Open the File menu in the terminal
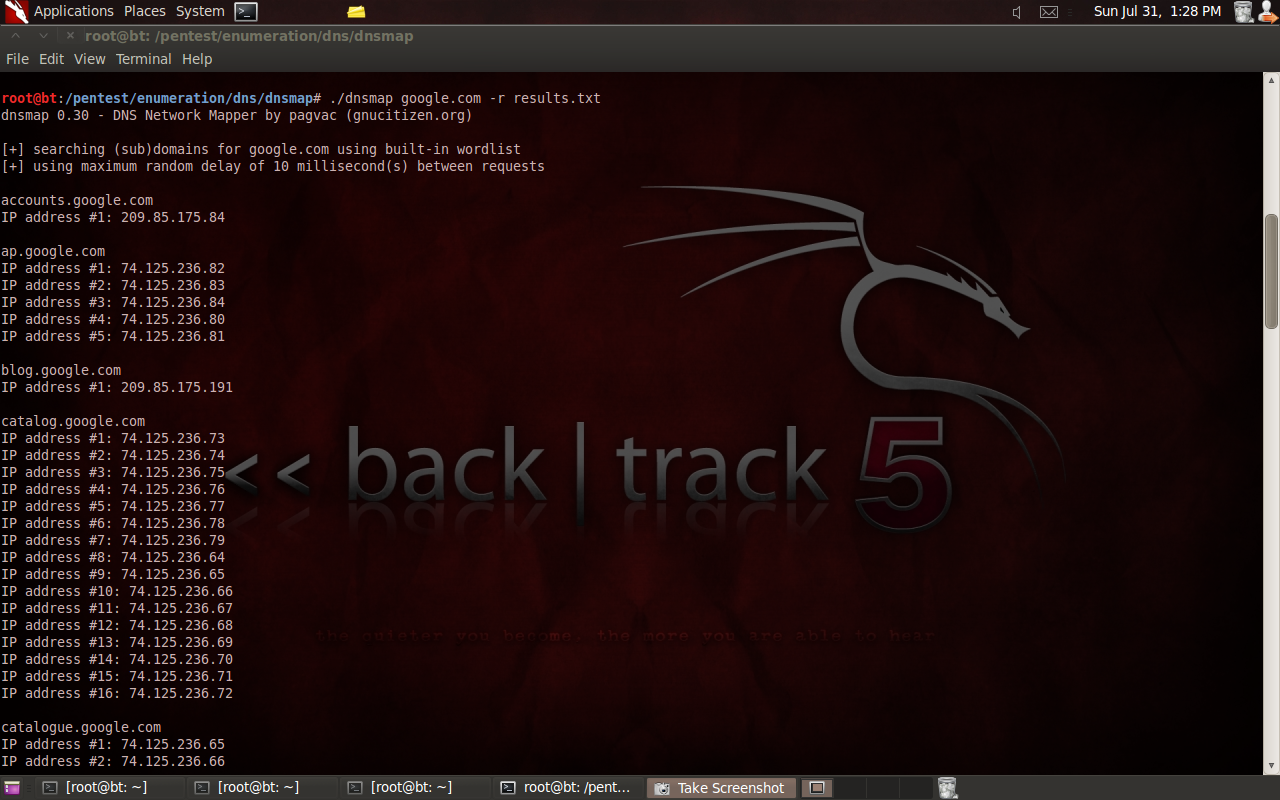Viewport: 1280px width, 800px height. click(x=17, y=59)
